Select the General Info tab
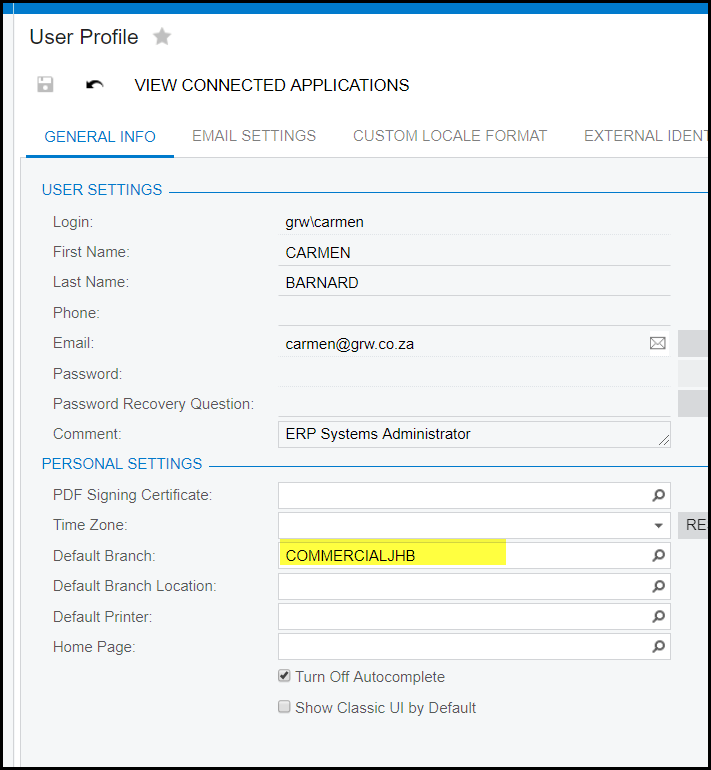 pyautogui.click(x=100, y=137)
